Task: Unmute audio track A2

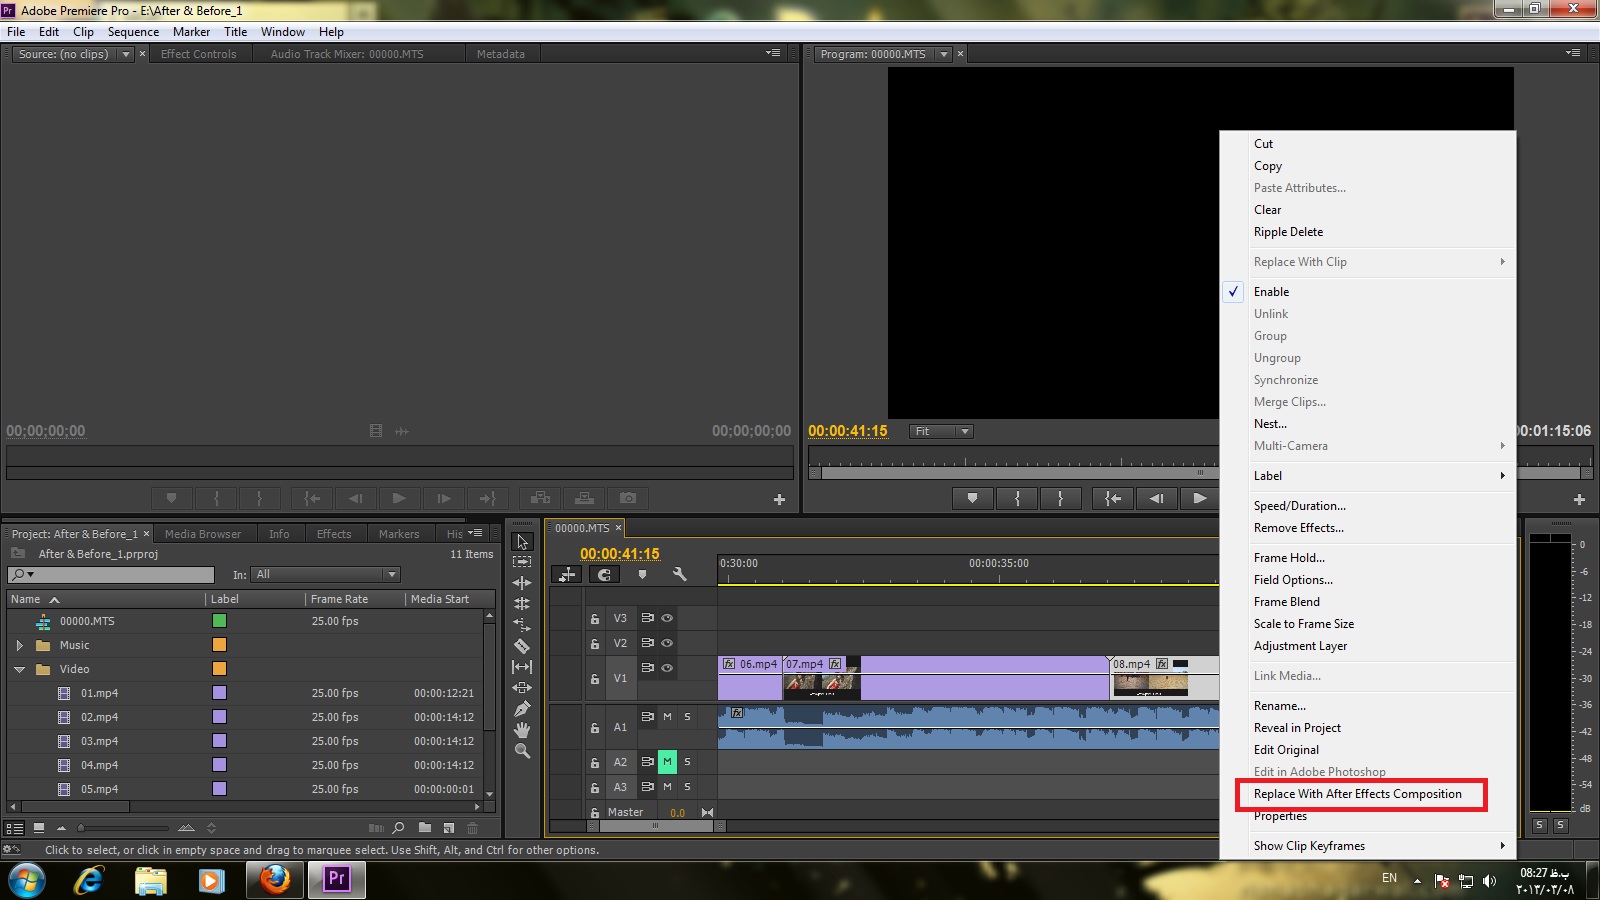Action: click(x=667, y=762)
